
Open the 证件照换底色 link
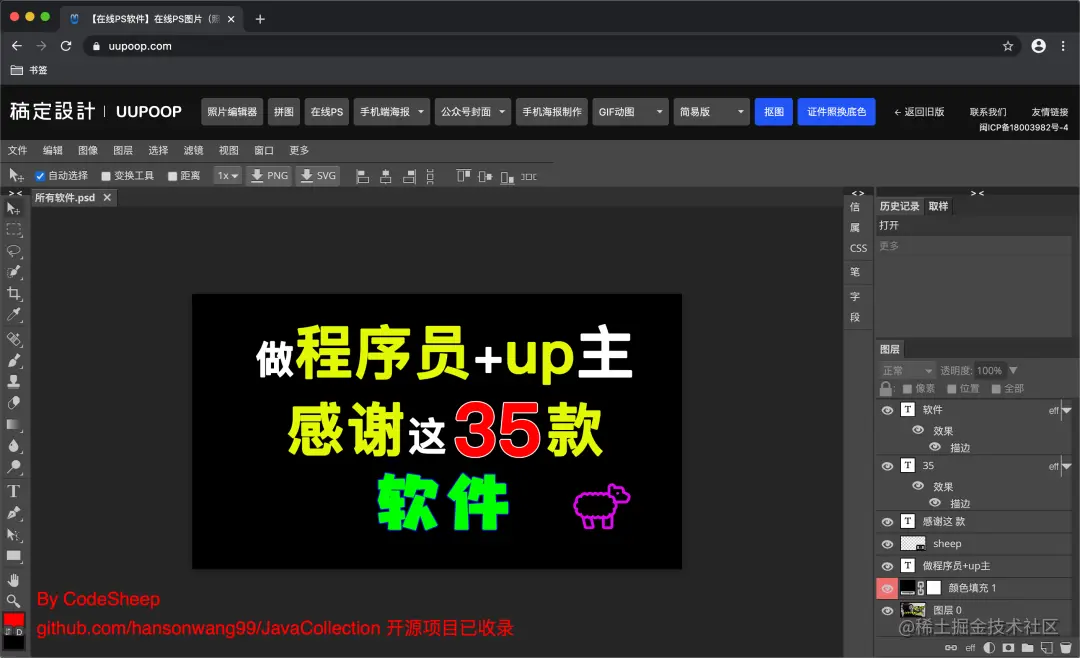click(x=837, y=112)
